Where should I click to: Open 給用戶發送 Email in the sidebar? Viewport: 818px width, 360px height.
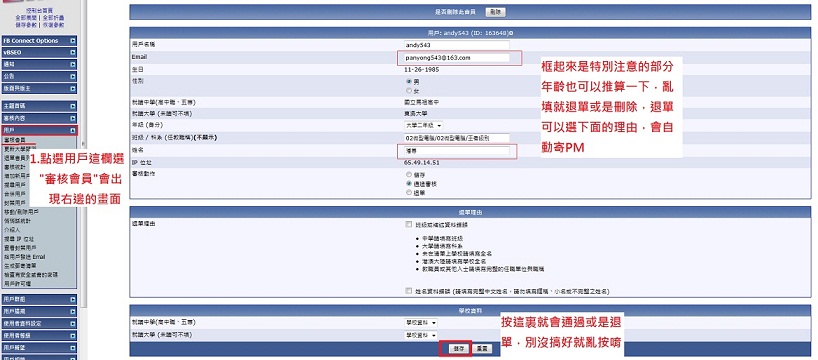click(x=25, y=257)
